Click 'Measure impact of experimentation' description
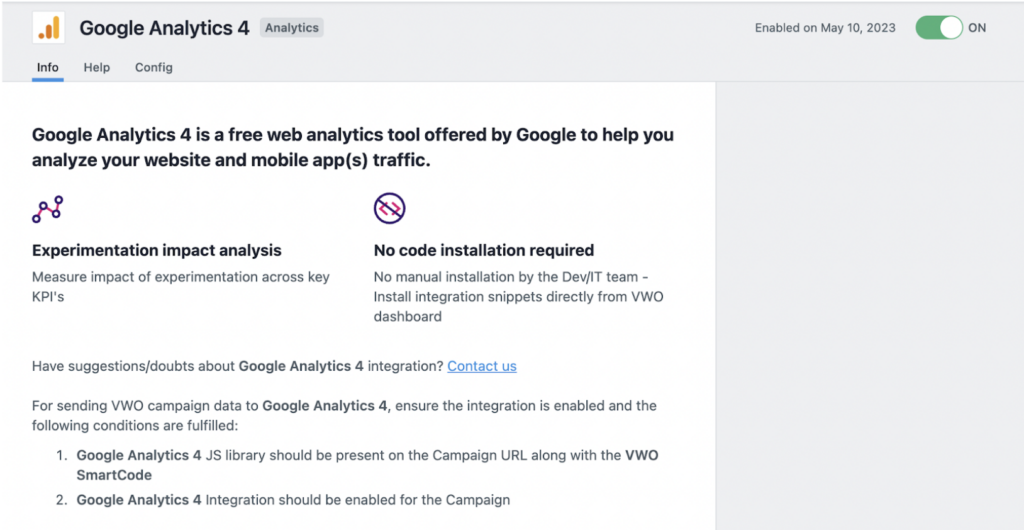This screenshot has height=530, width=1024. click(x=181, y=287)
